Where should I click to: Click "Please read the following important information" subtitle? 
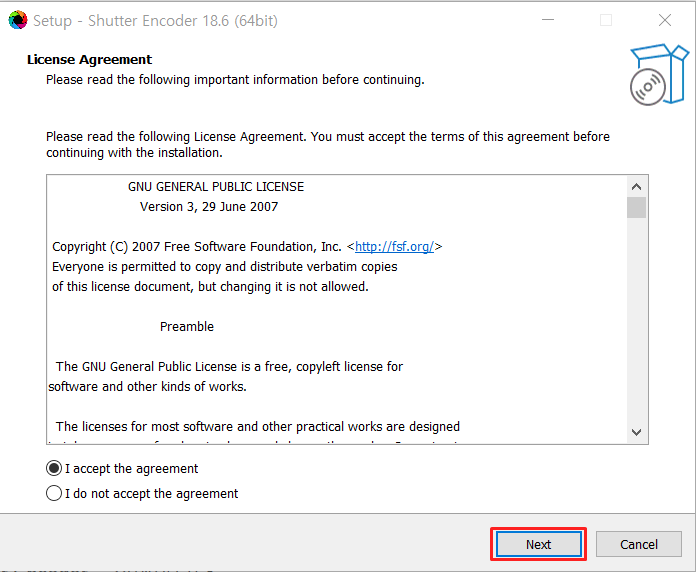pyautogui.click(x=235, y=80)
